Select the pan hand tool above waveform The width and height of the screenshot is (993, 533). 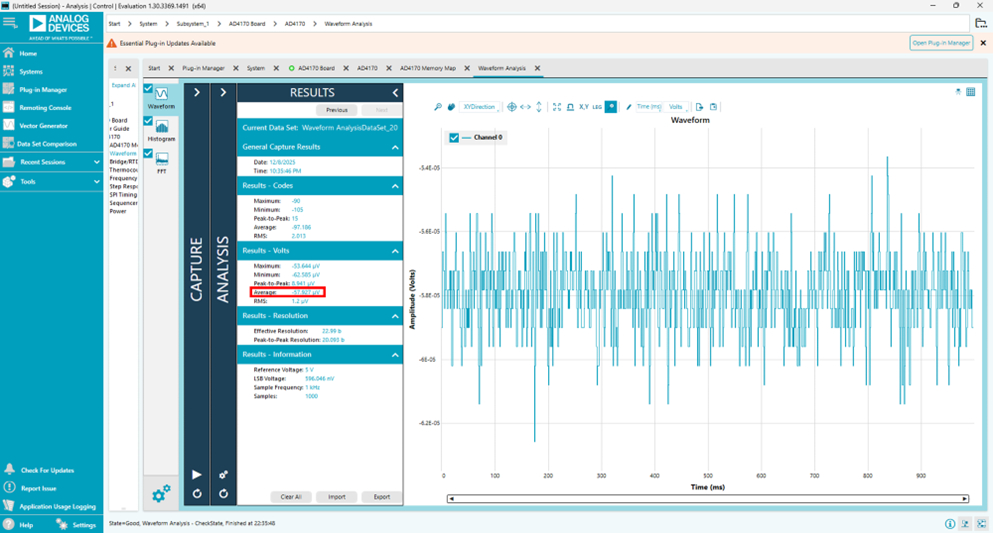[451, 107]
